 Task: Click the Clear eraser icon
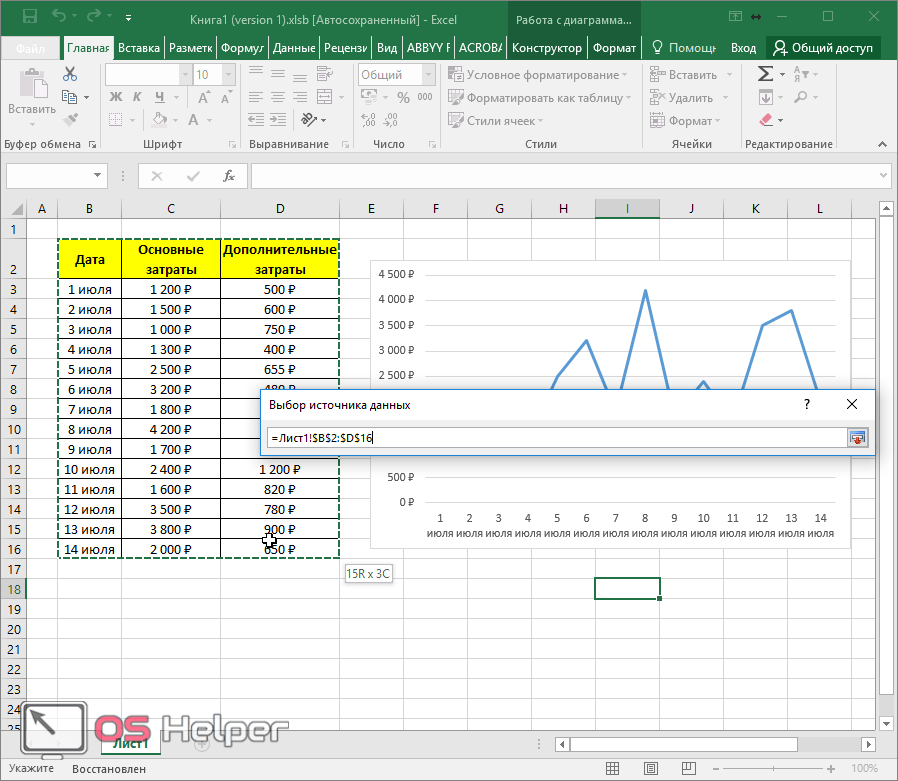tap(766, 120)
